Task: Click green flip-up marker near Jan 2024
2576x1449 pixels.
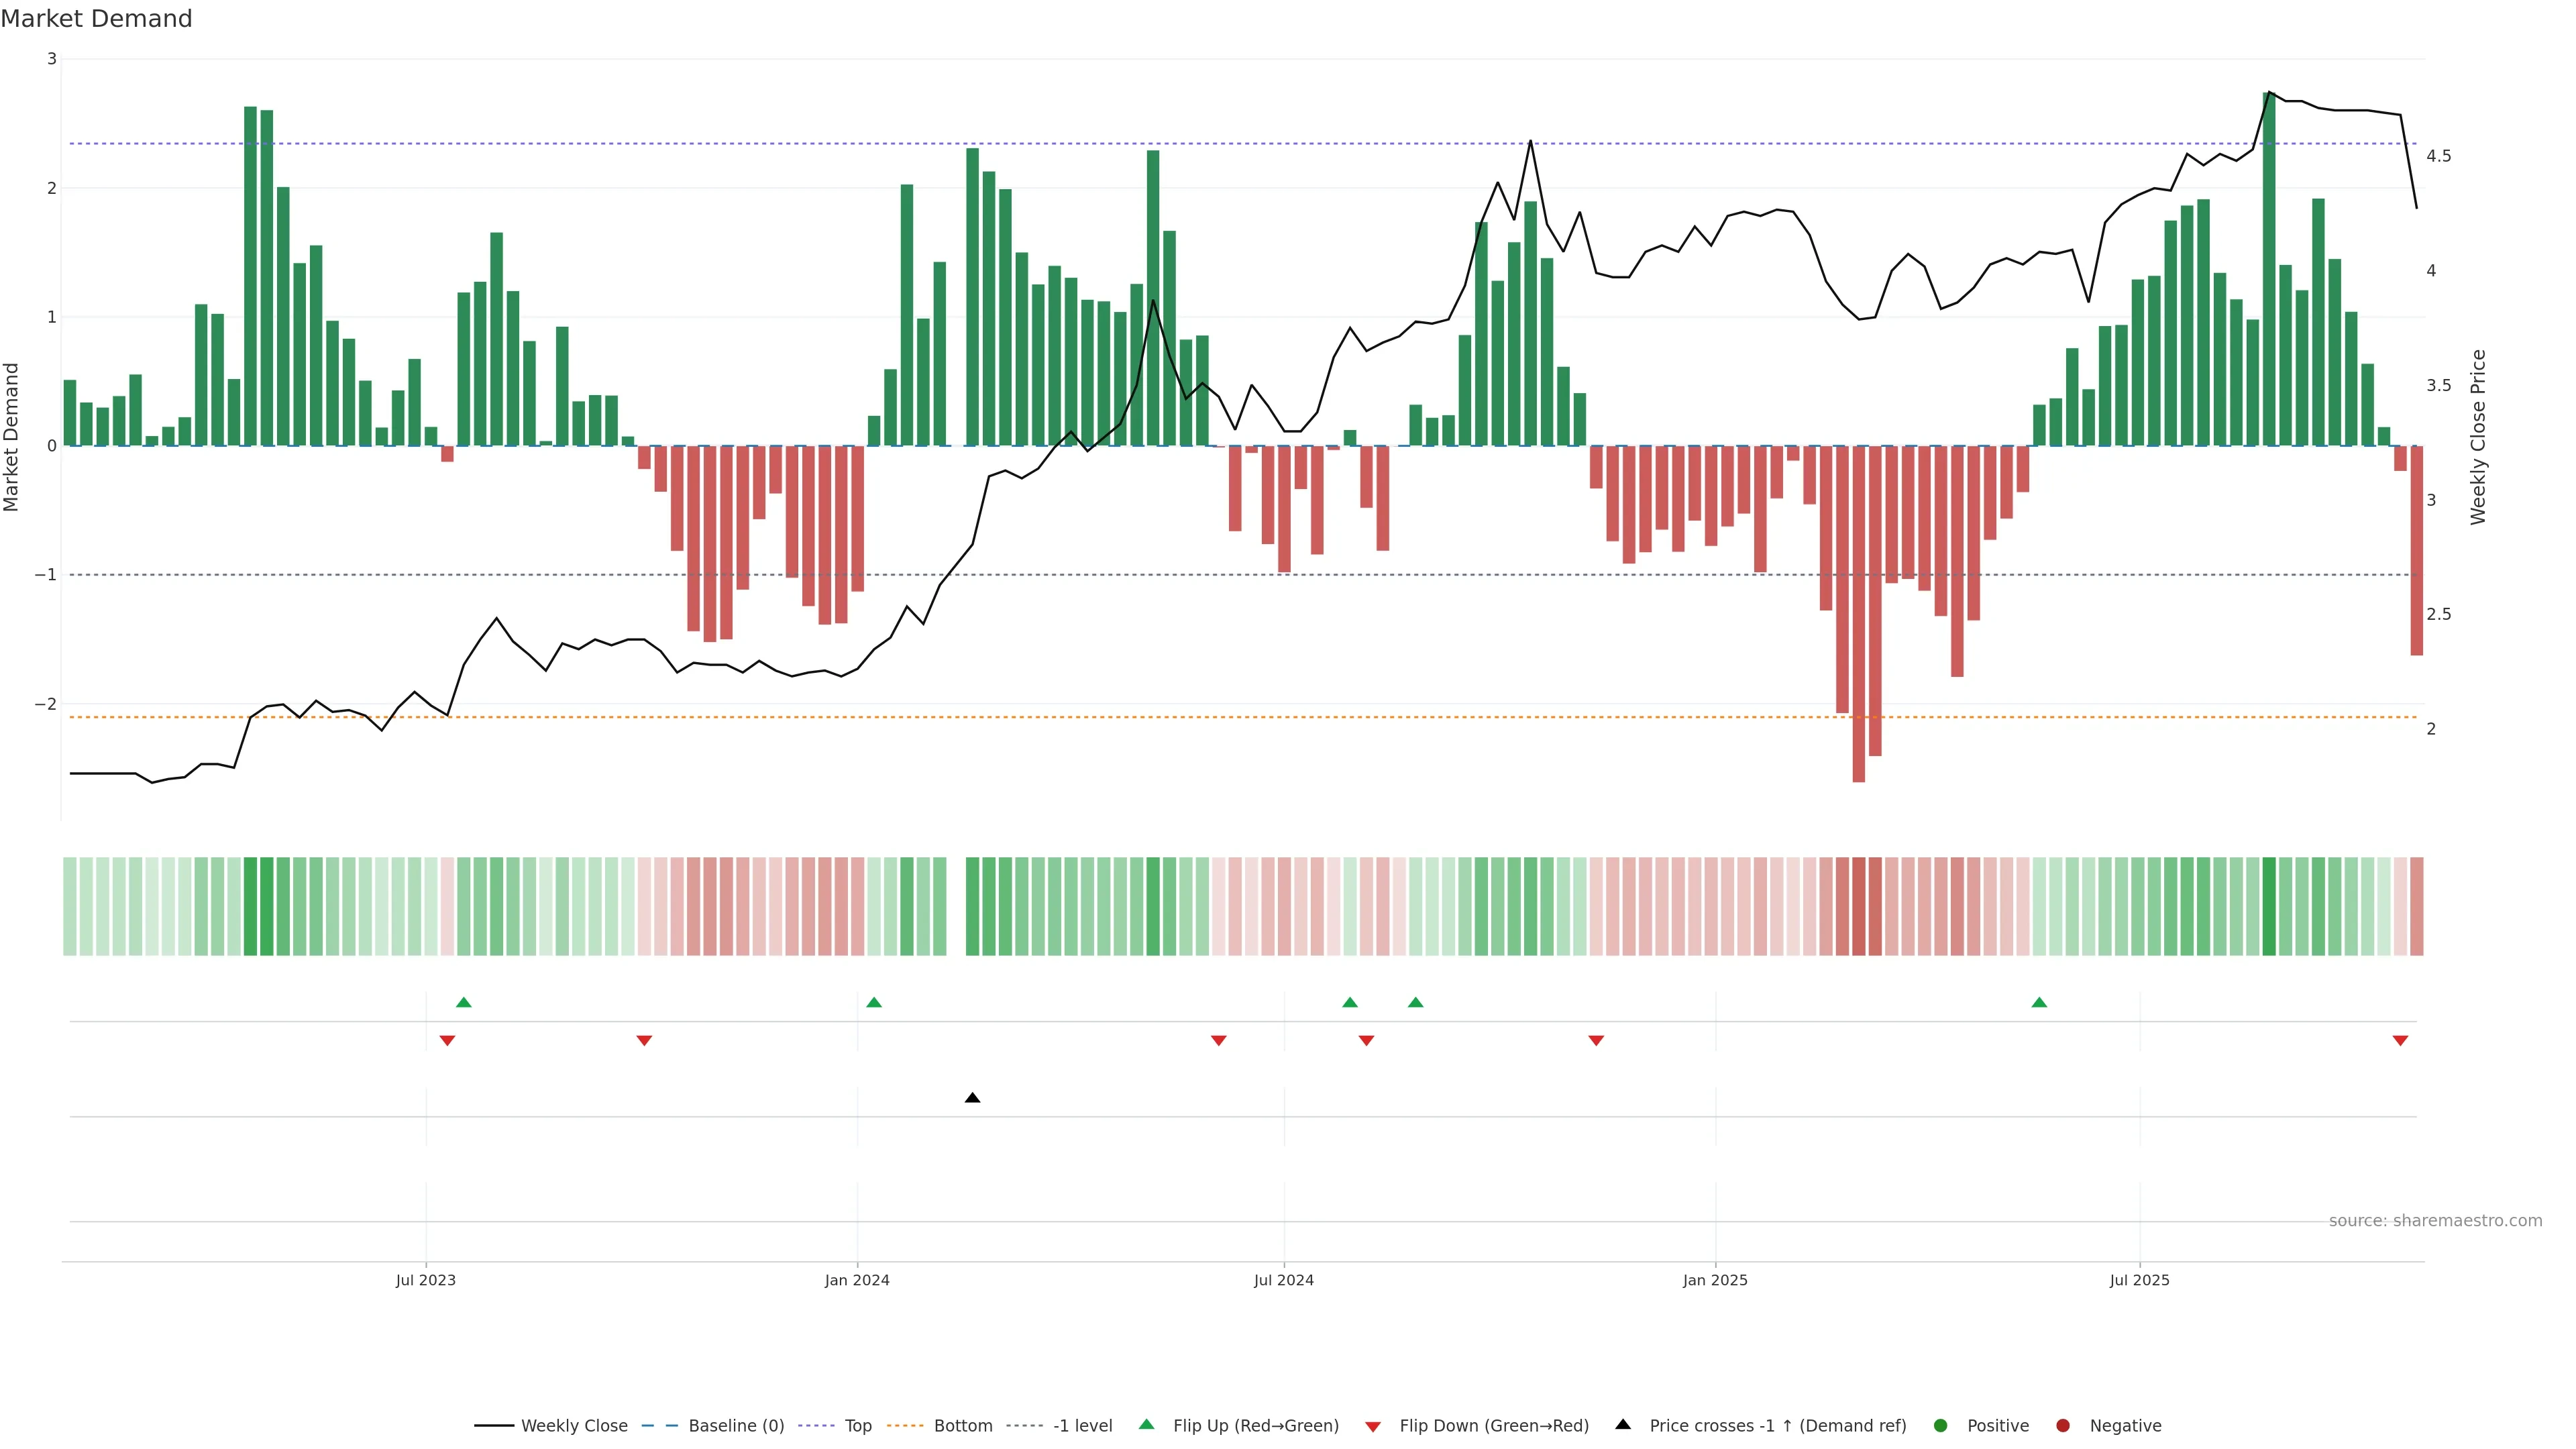Action: click(874, 1002)
